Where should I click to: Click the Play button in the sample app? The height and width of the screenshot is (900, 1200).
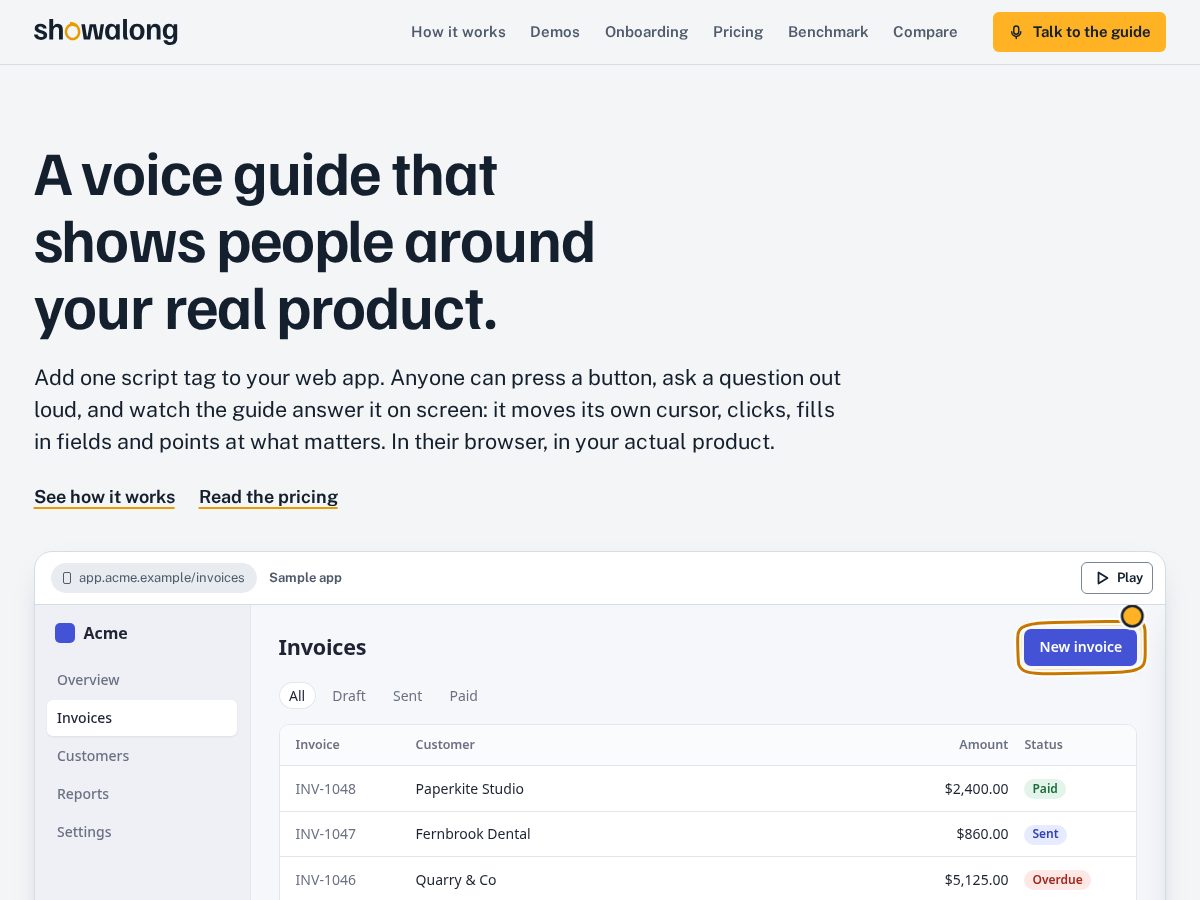[x=1117, y=578]
